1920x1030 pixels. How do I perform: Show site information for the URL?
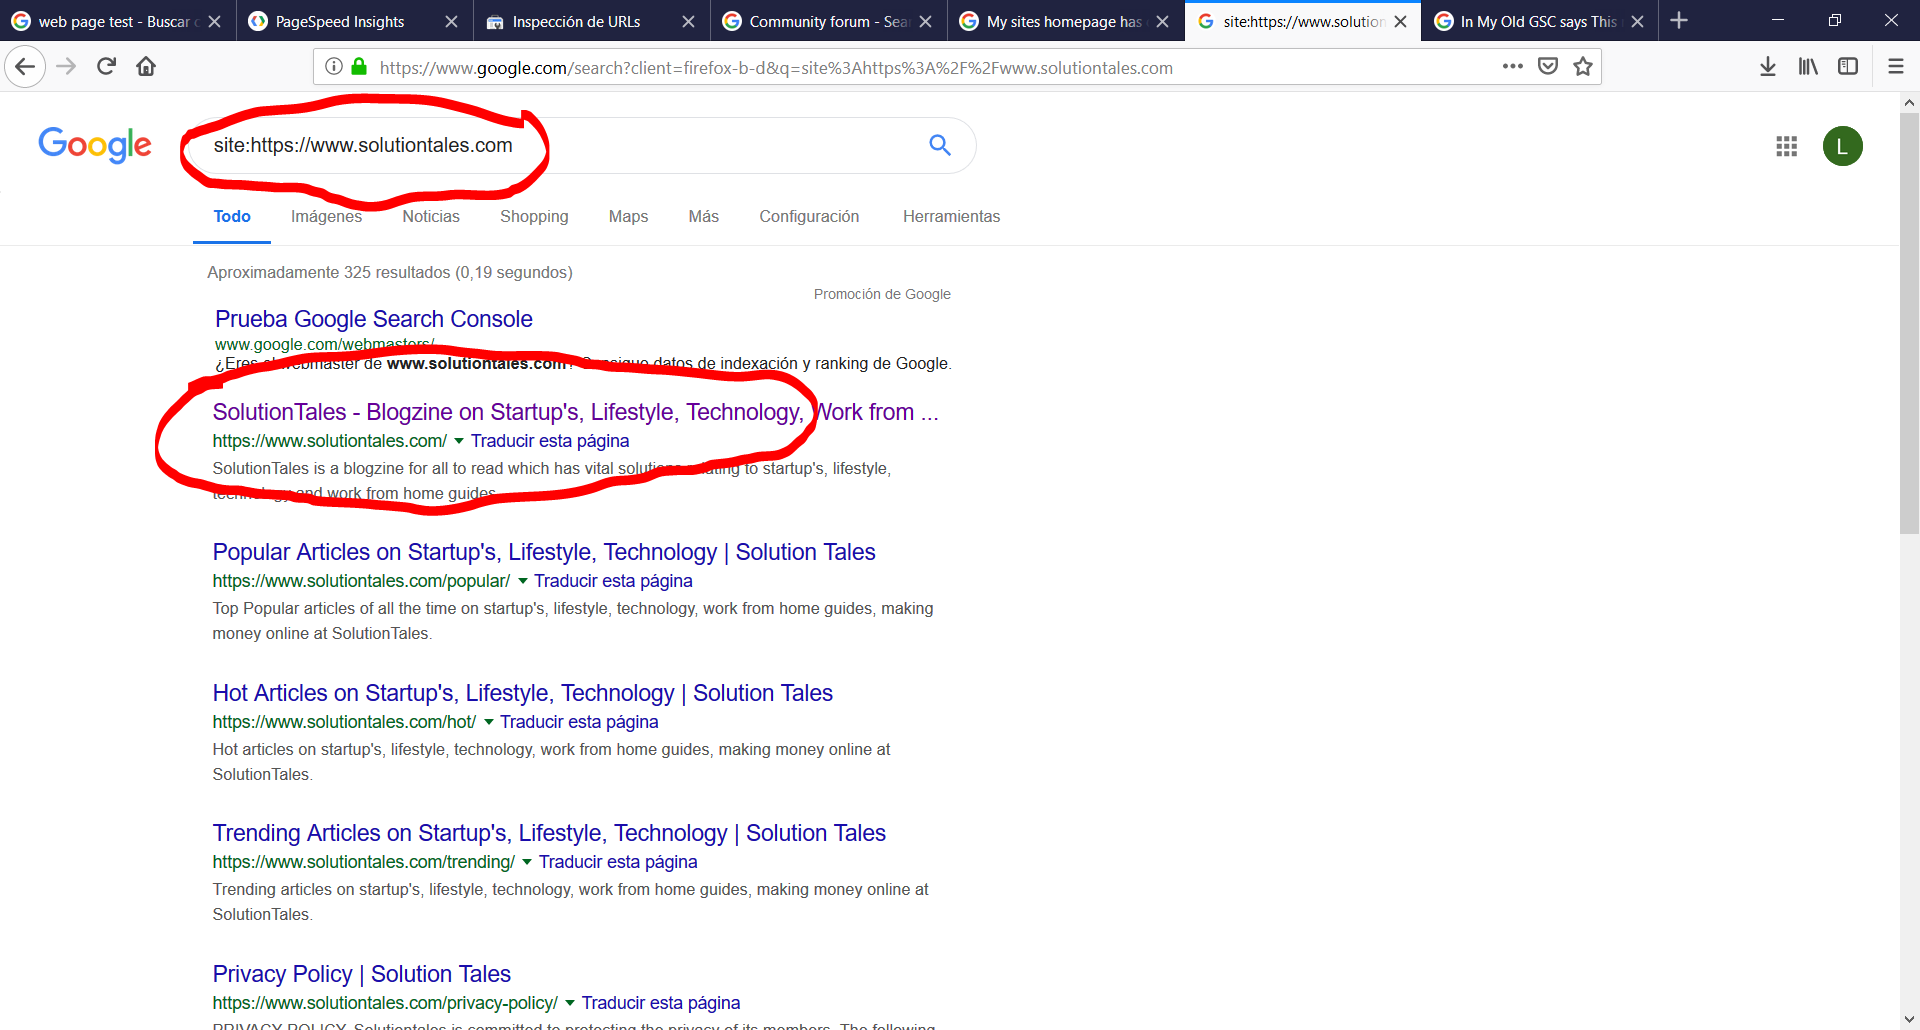pos(334,67)
